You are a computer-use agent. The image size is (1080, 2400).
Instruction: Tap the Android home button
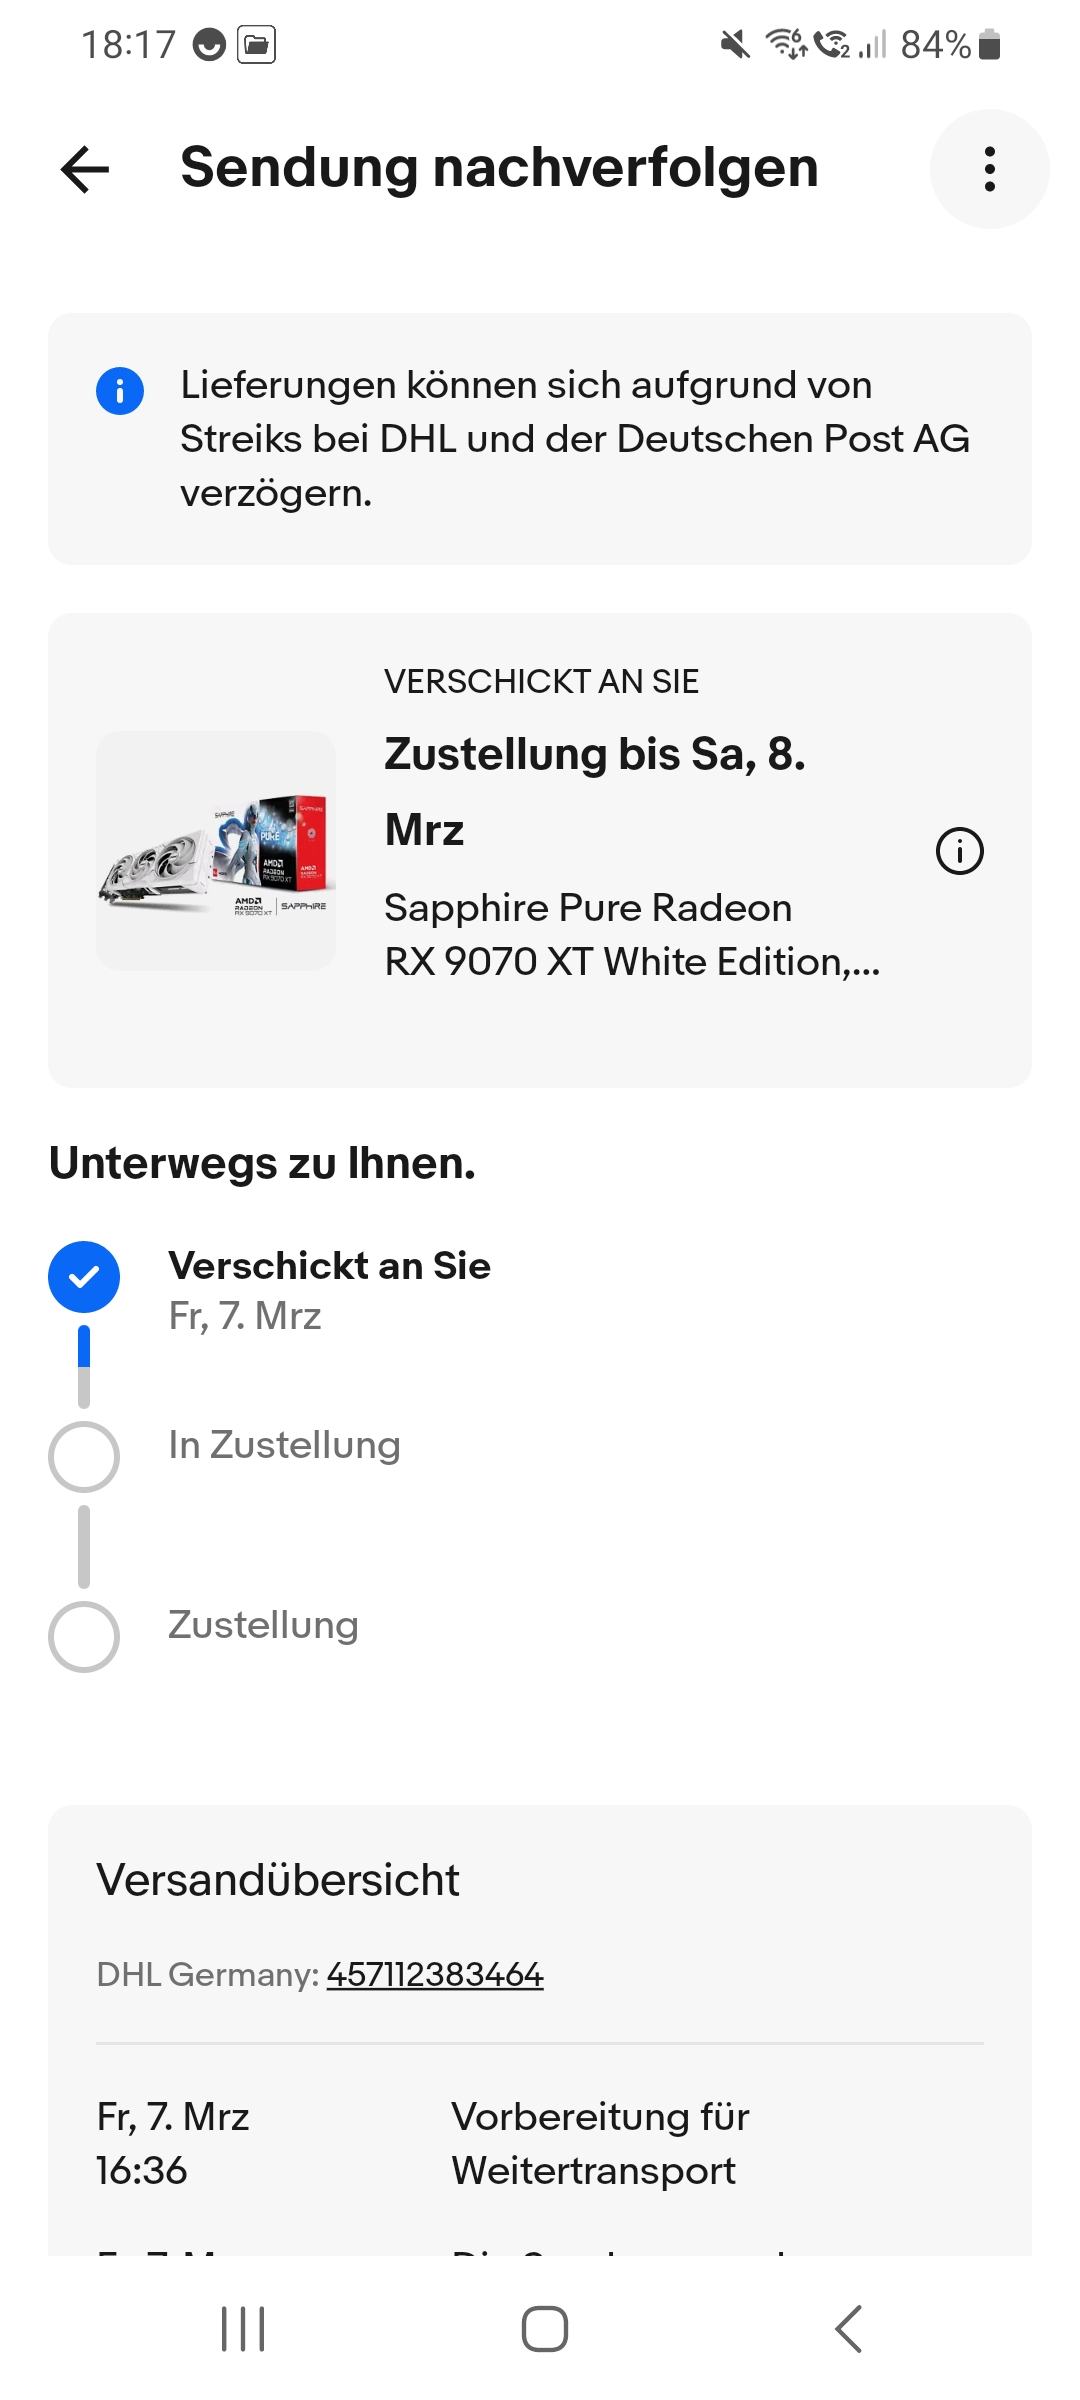coord(545,2329)
